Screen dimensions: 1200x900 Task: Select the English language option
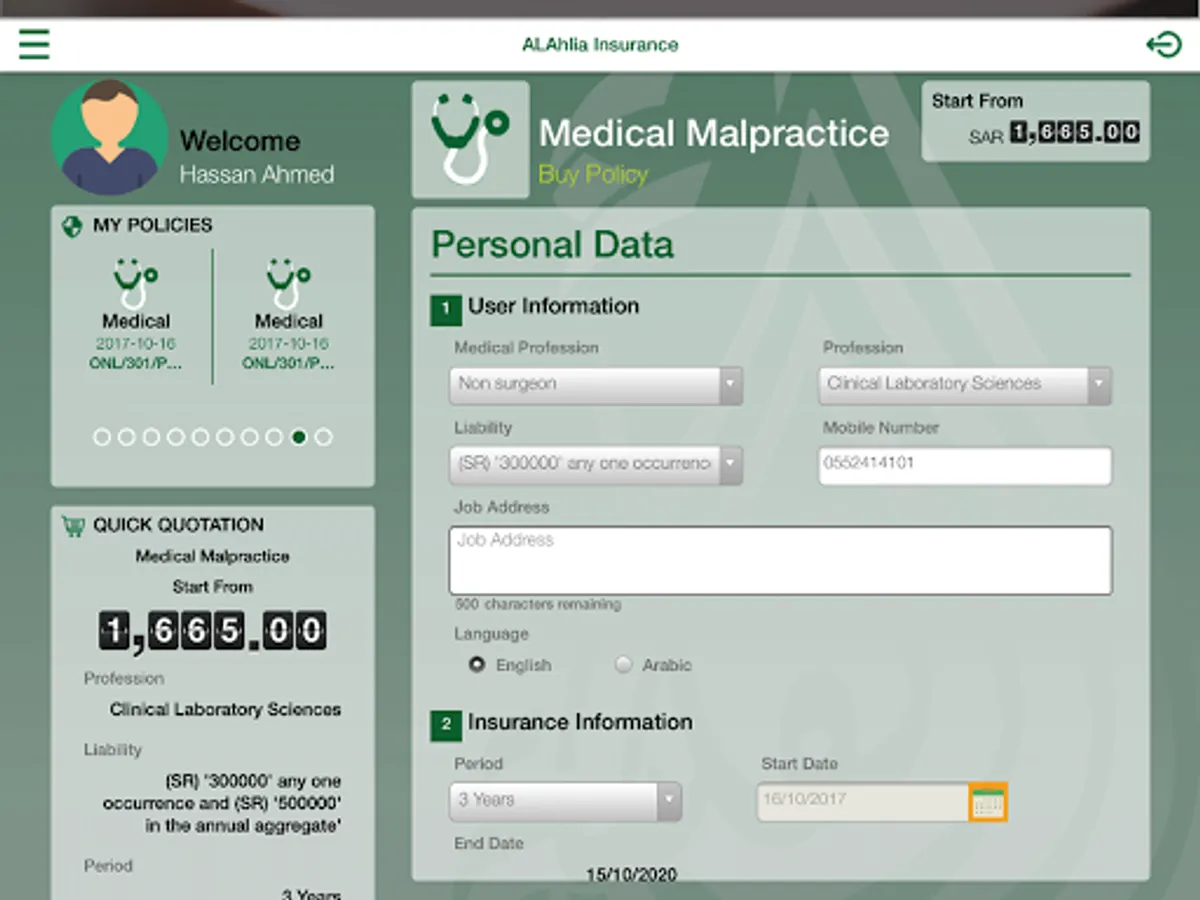(477, 665)
